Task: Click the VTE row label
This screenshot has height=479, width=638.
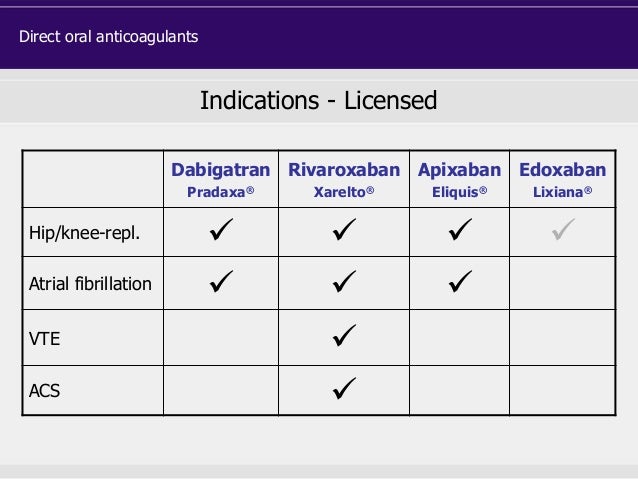Action: pyautogui.click(x=44, y=339)
